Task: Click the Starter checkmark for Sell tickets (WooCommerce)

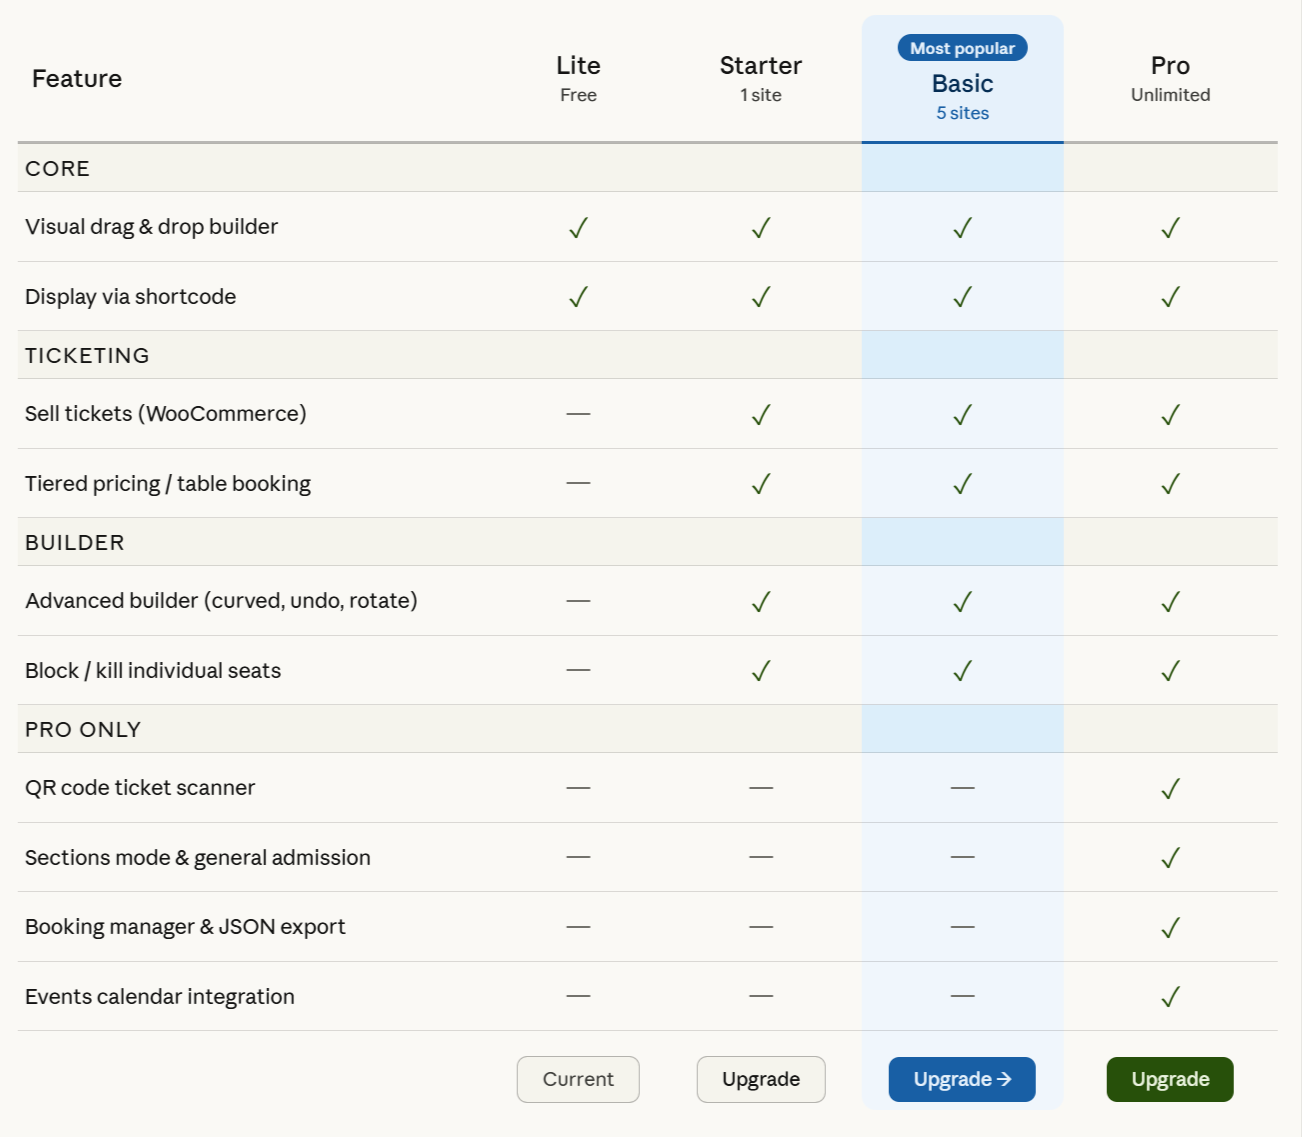Action: point(761,415)
